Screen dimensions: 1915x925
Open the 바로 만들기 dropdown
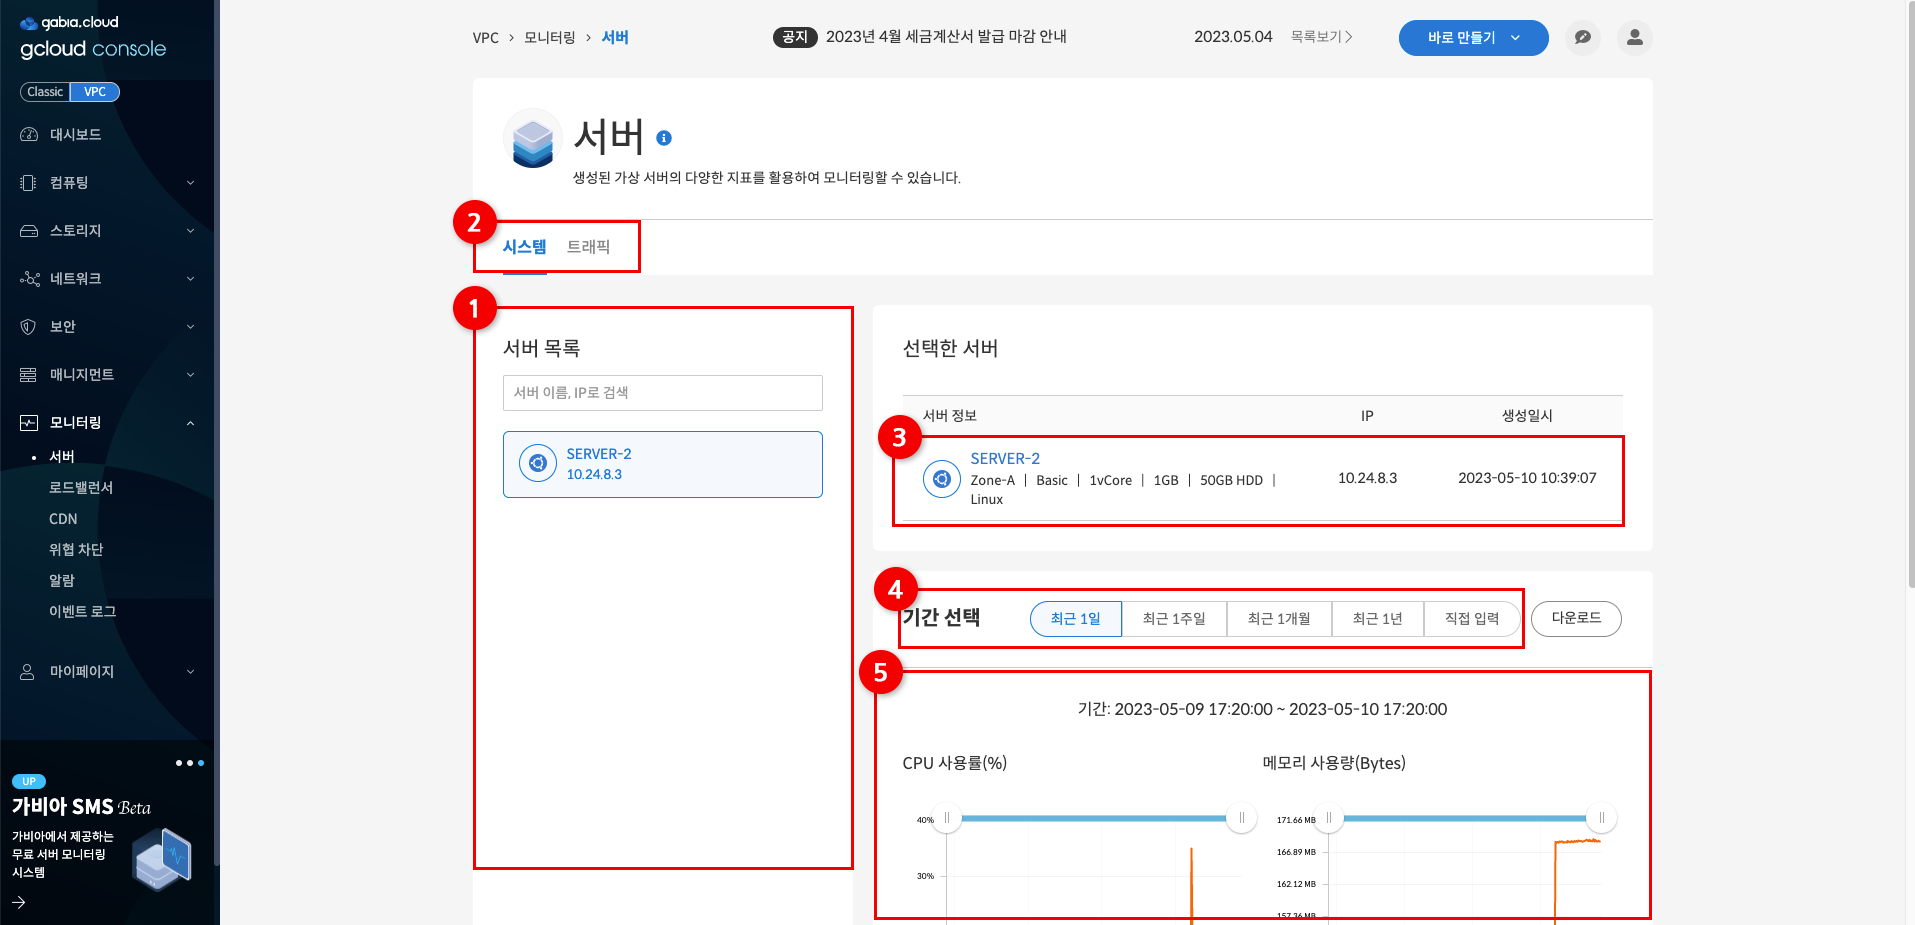click(1473, 37)
